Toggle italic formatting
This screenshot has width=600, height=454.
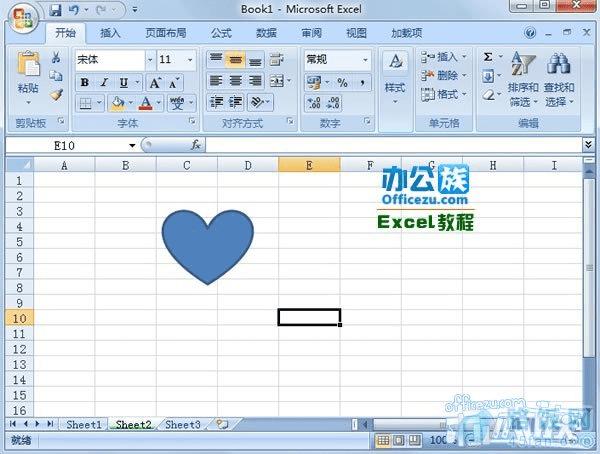(x=104, y=82)
